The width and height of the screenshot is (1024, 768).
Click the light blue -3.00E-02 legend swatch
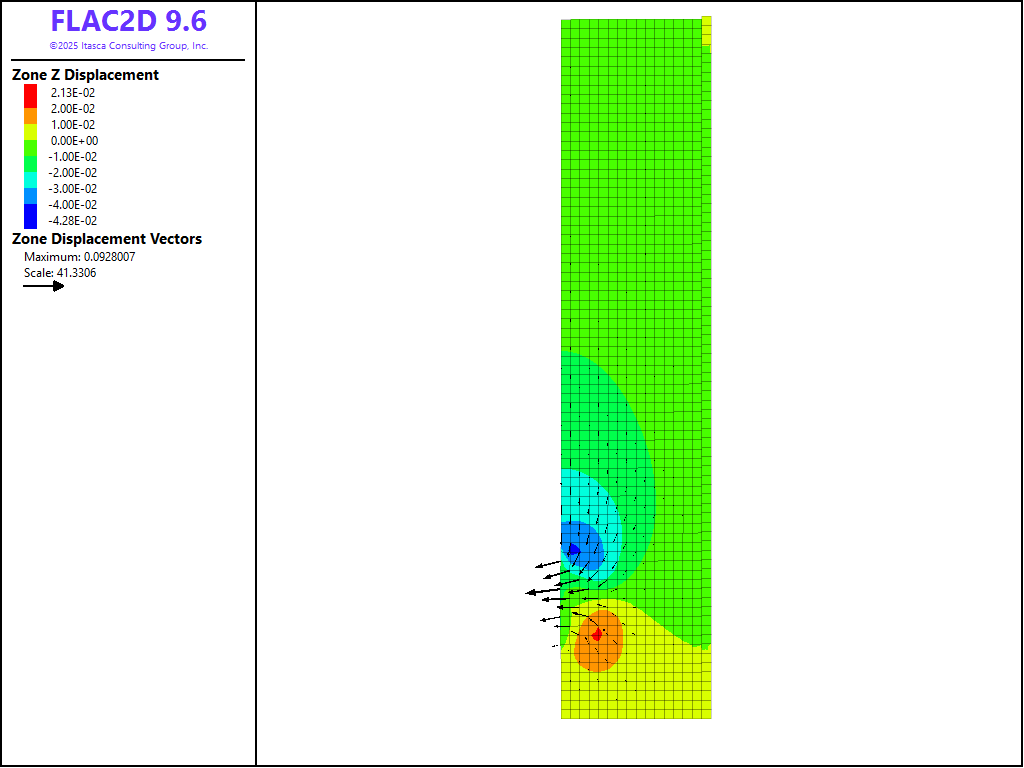click(x=31, y=189)
